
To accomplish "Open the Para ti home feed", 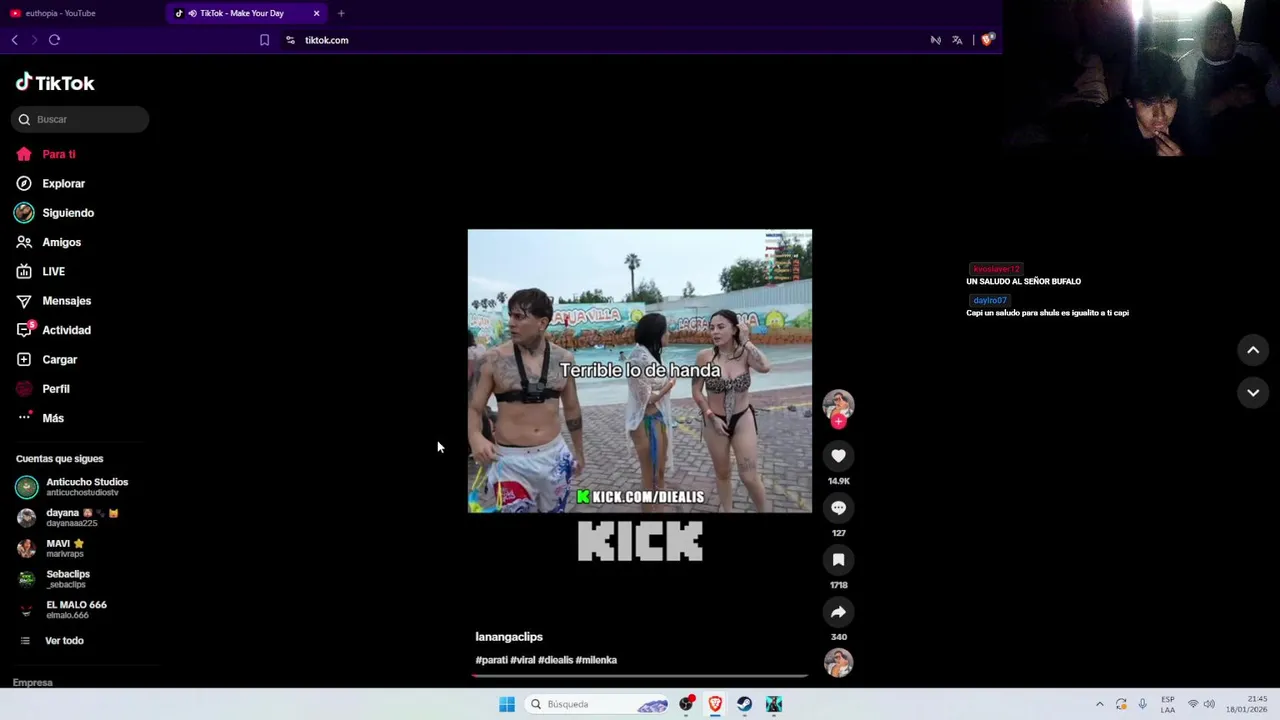I will pyautogui.click(x=46, y=154).
